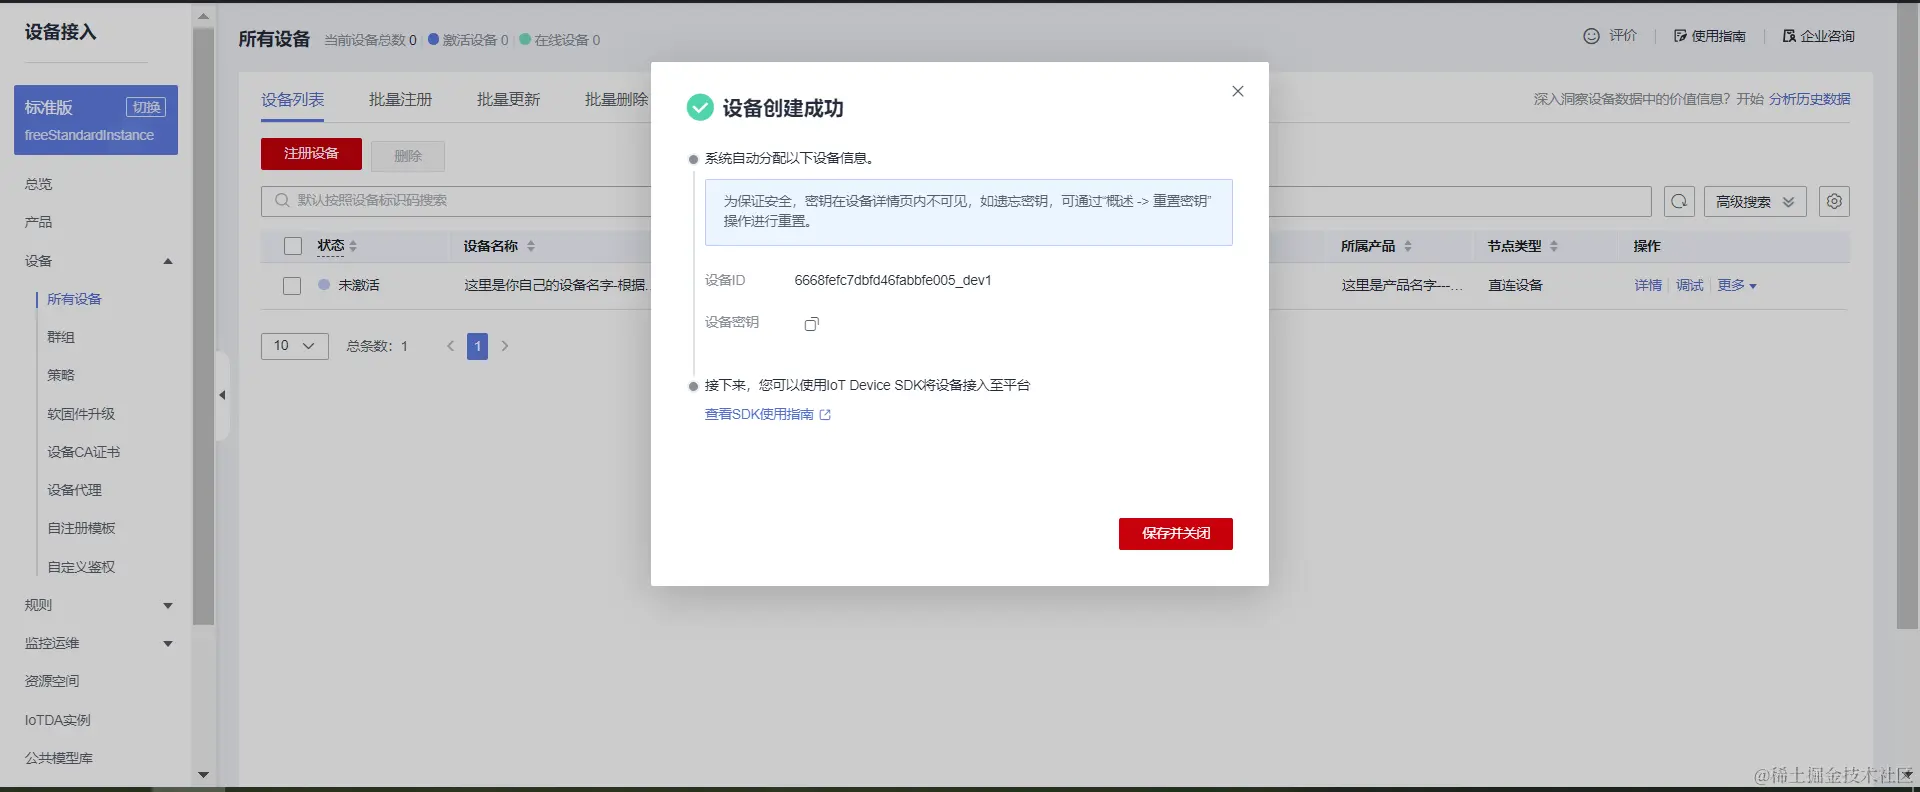The image size is (1920, 792).
Task: Click the green success check icon
Action: [x=700, y=107]
